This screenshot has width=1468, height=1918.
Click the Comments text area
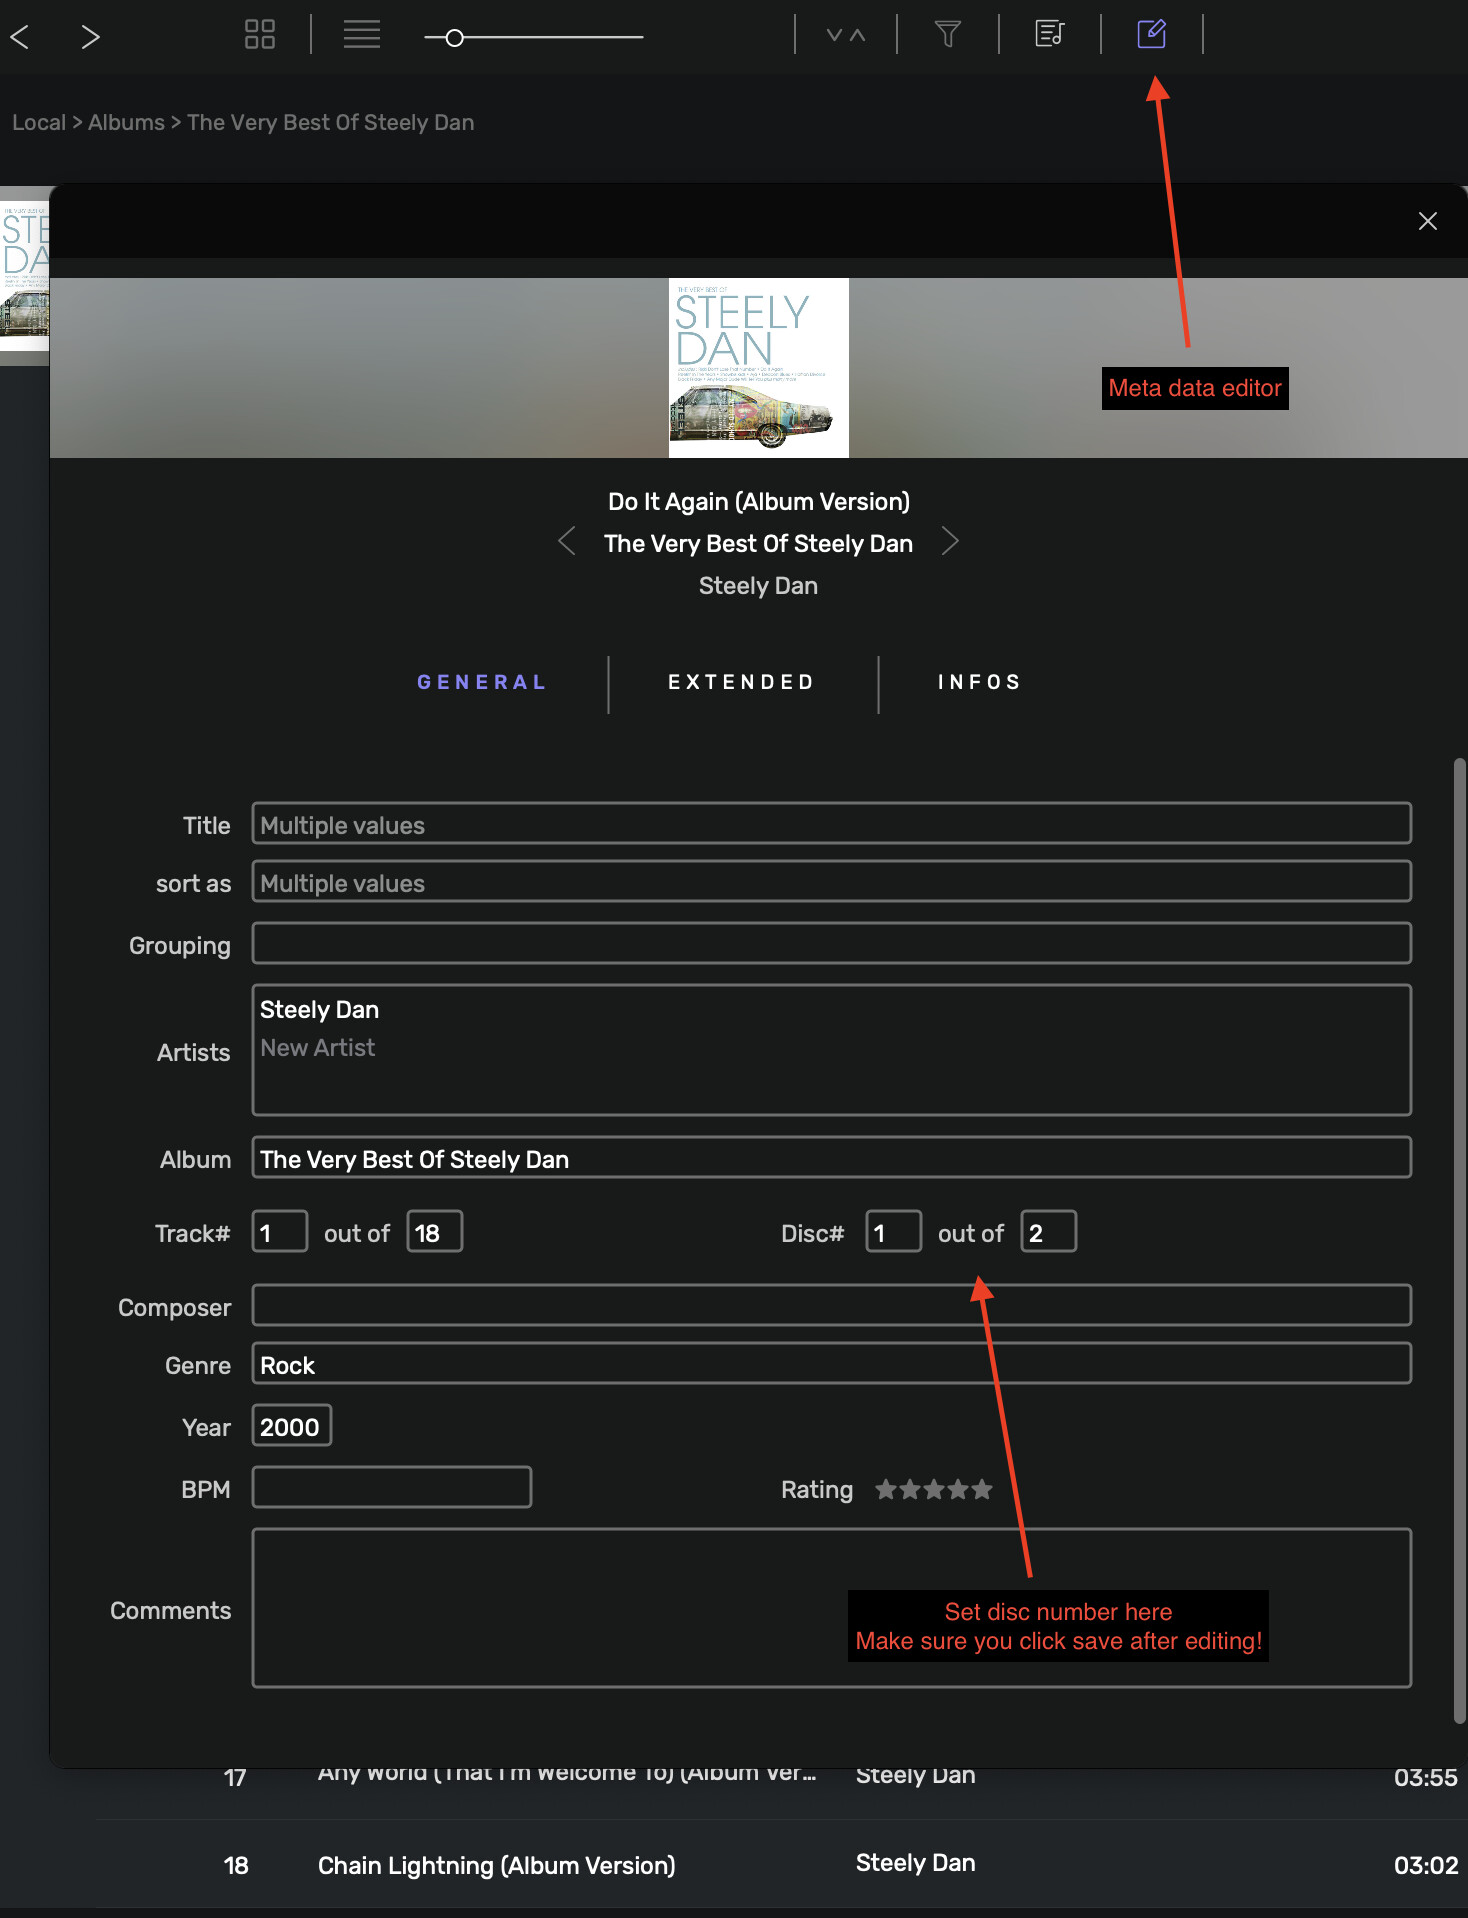[832, 1608]
